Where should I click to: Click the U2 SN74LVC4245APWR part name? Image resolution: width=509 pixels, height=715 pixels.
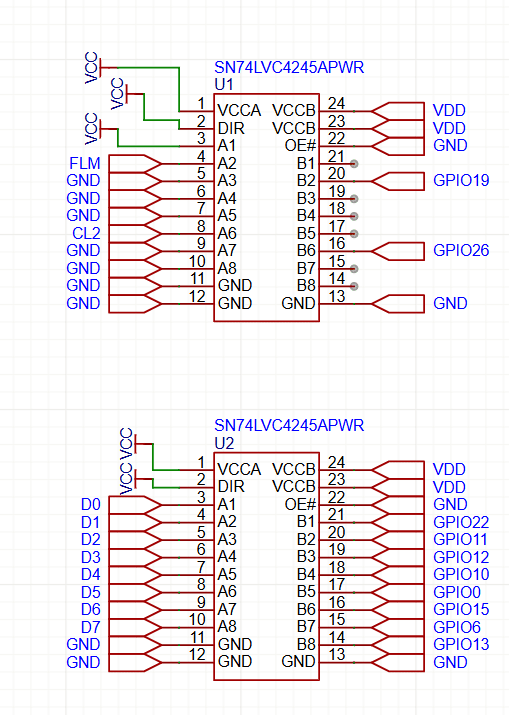[x=289, y=425]
